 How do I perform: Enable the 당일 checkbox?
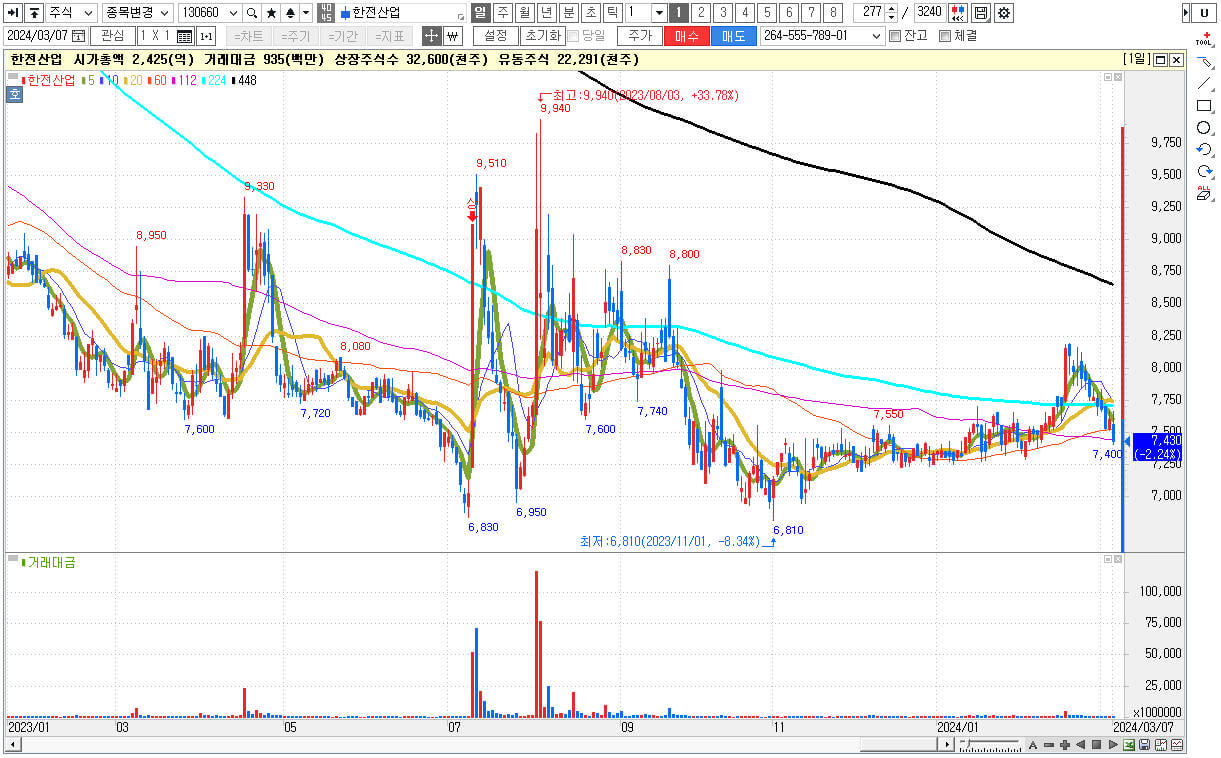[x=574, y=36]
